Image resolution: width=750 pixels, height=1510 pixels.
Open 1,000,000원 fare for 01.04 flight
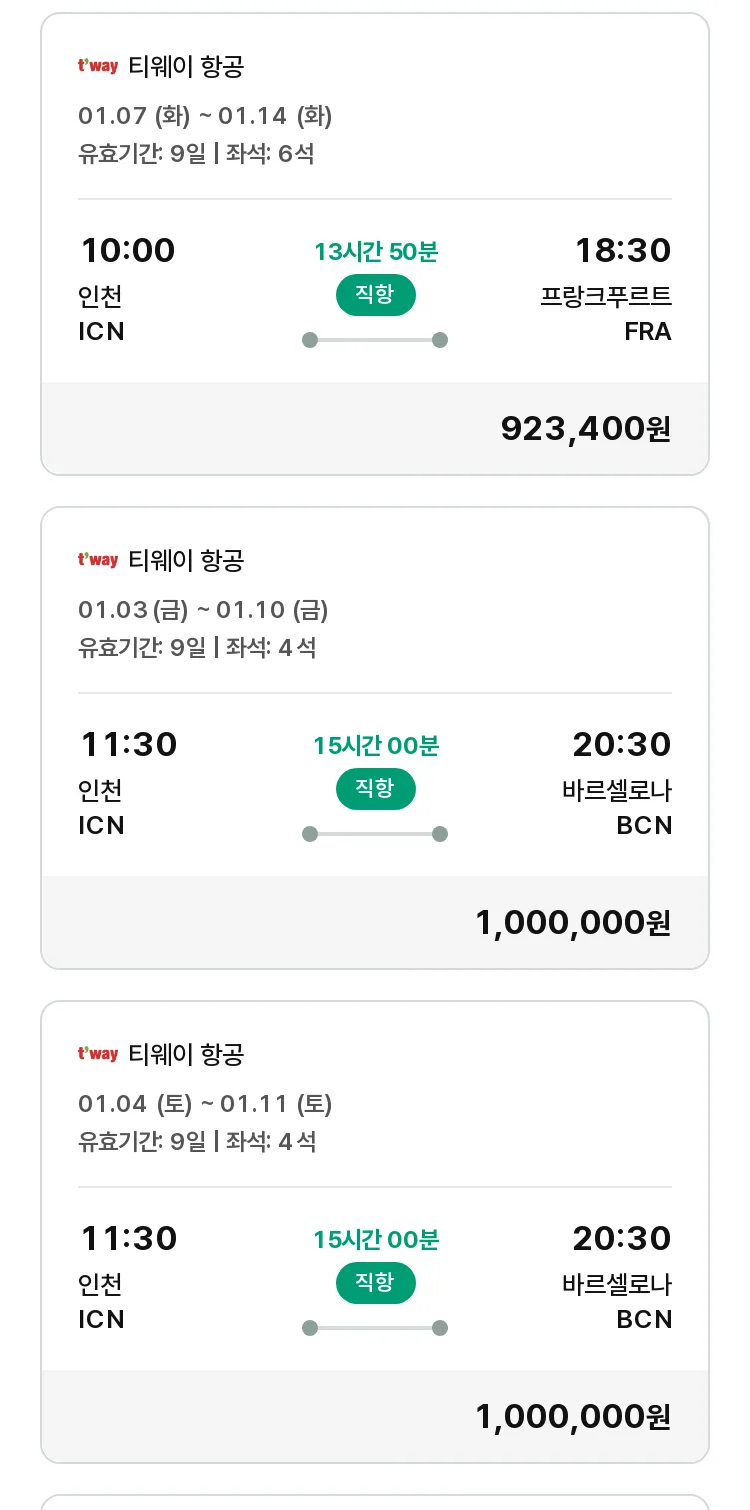573,1416
